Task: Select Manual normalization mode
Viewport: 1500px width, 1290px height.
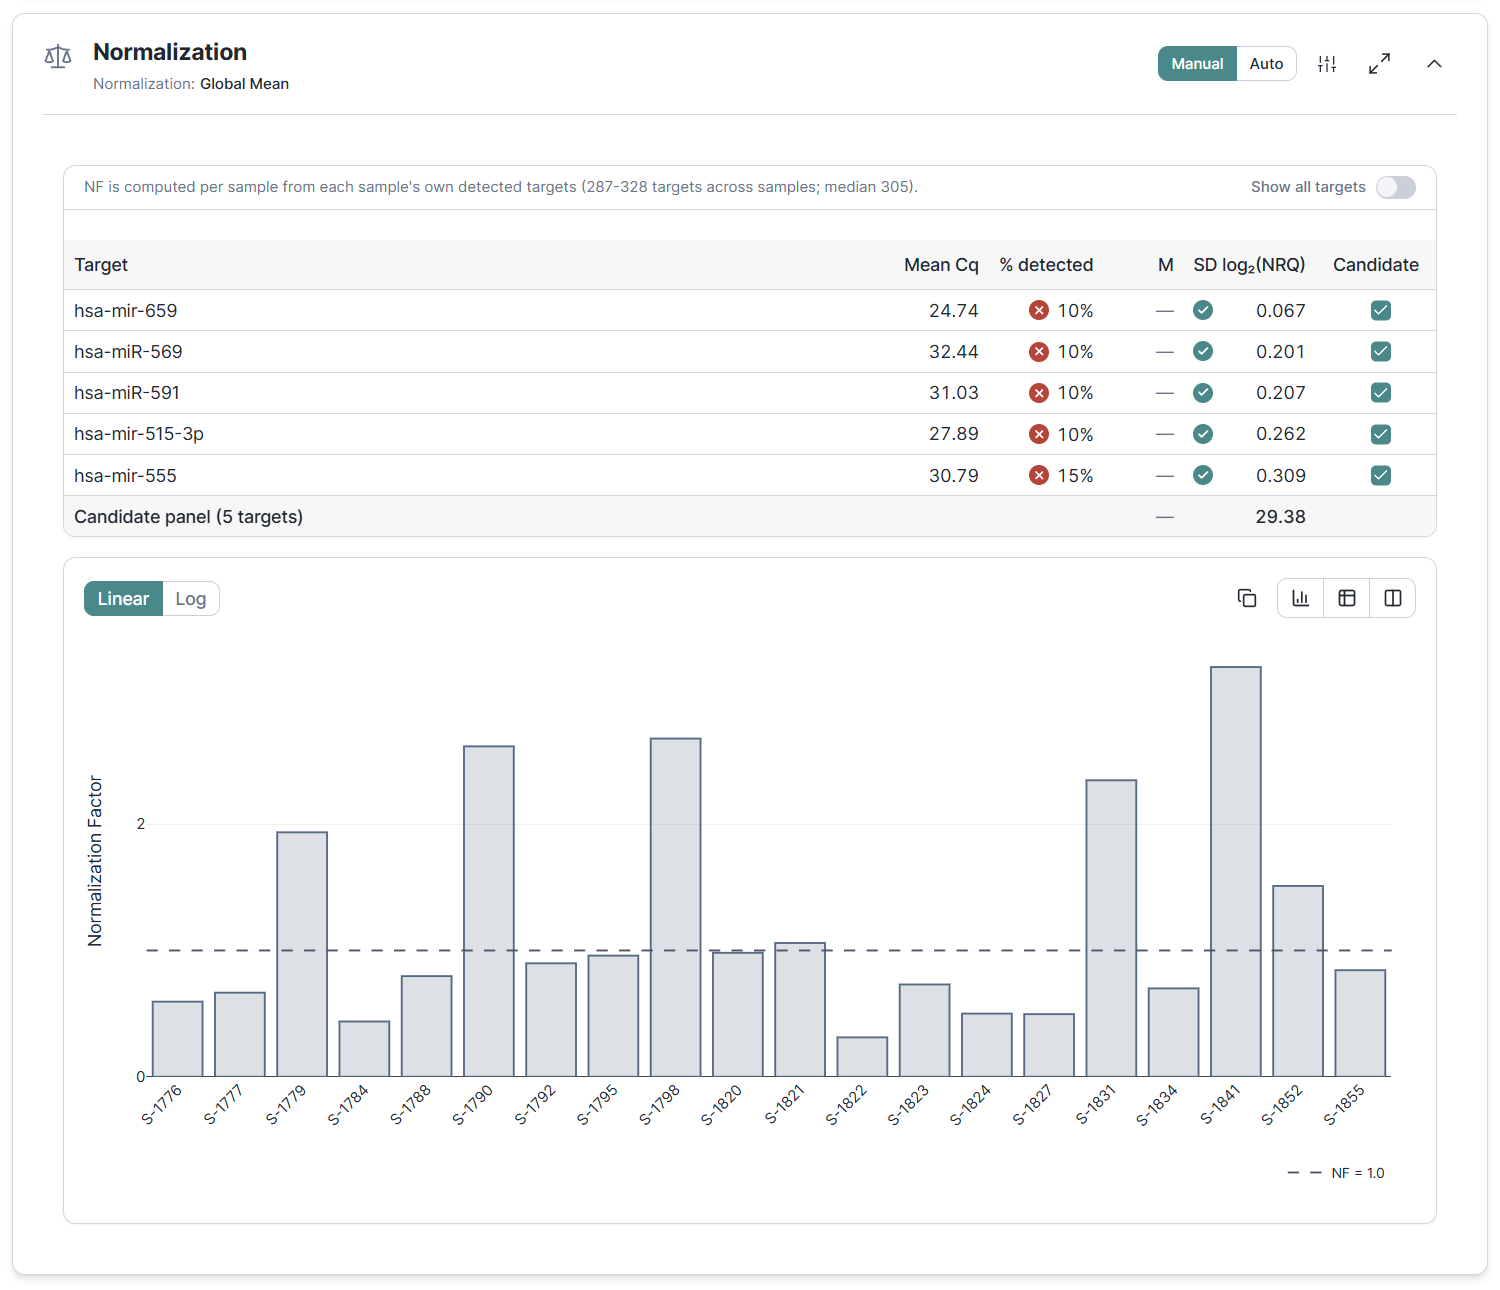Action: click(x=1197, y=64)
